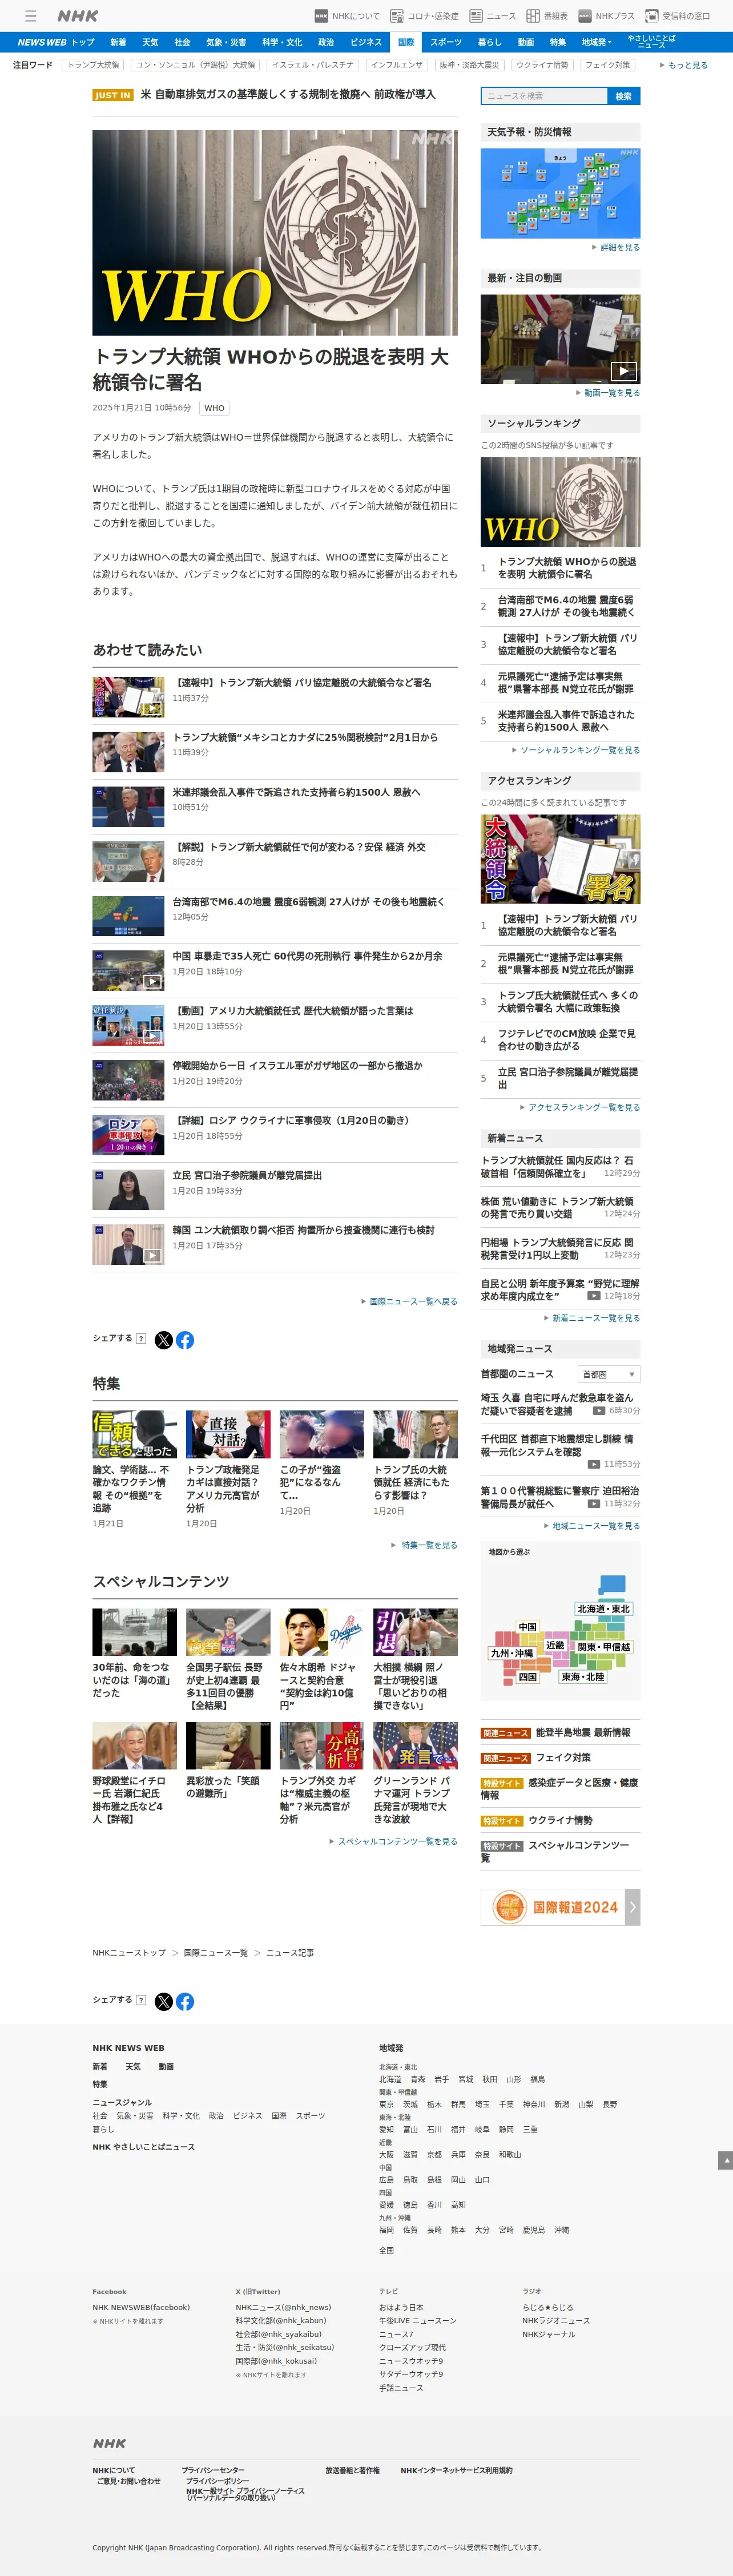Open related article about パリ協定離脱
Viewport: 733px width, 2576px height.
tap(302, 683)
